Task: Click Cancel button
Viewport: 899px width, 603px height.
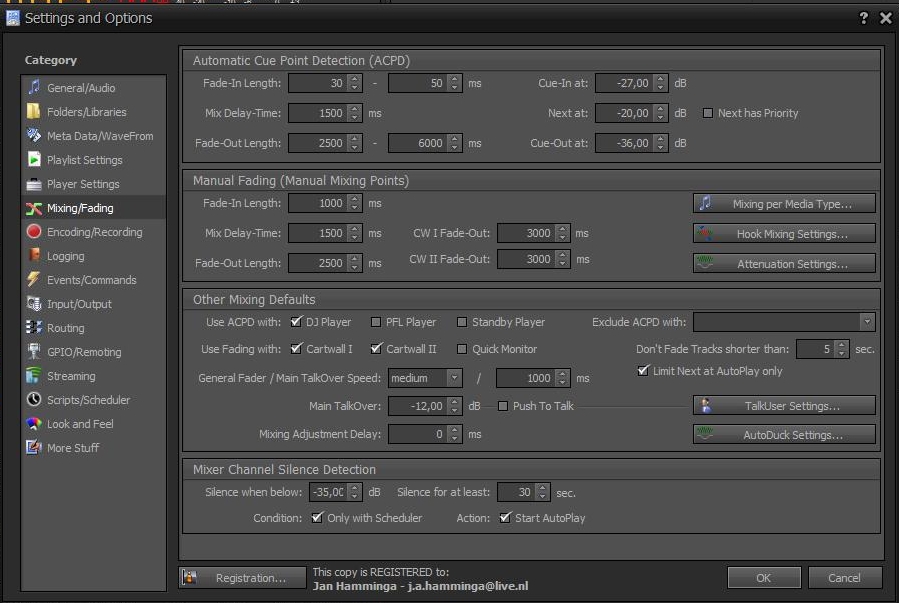Action: click(x=844, y=578)
